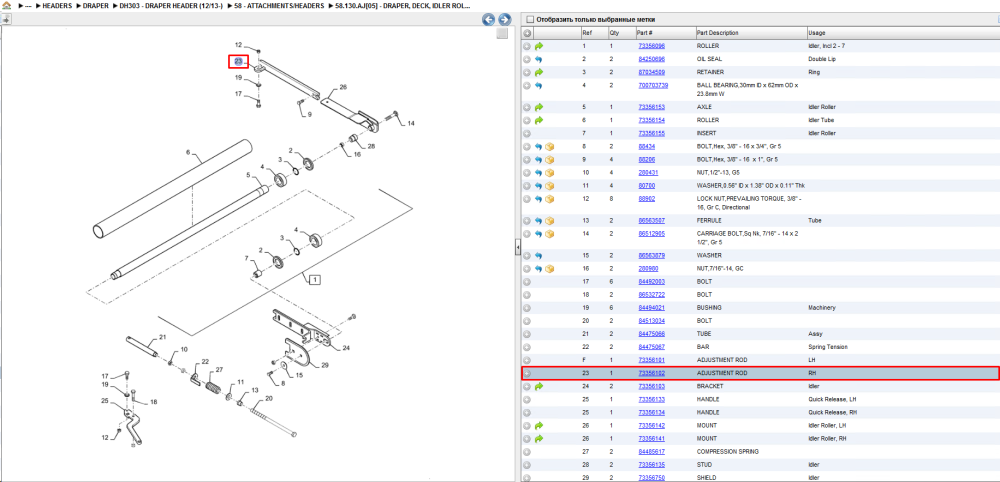Click callout 29 on the shield
The image size is (1000, 482).
(325, 365)
